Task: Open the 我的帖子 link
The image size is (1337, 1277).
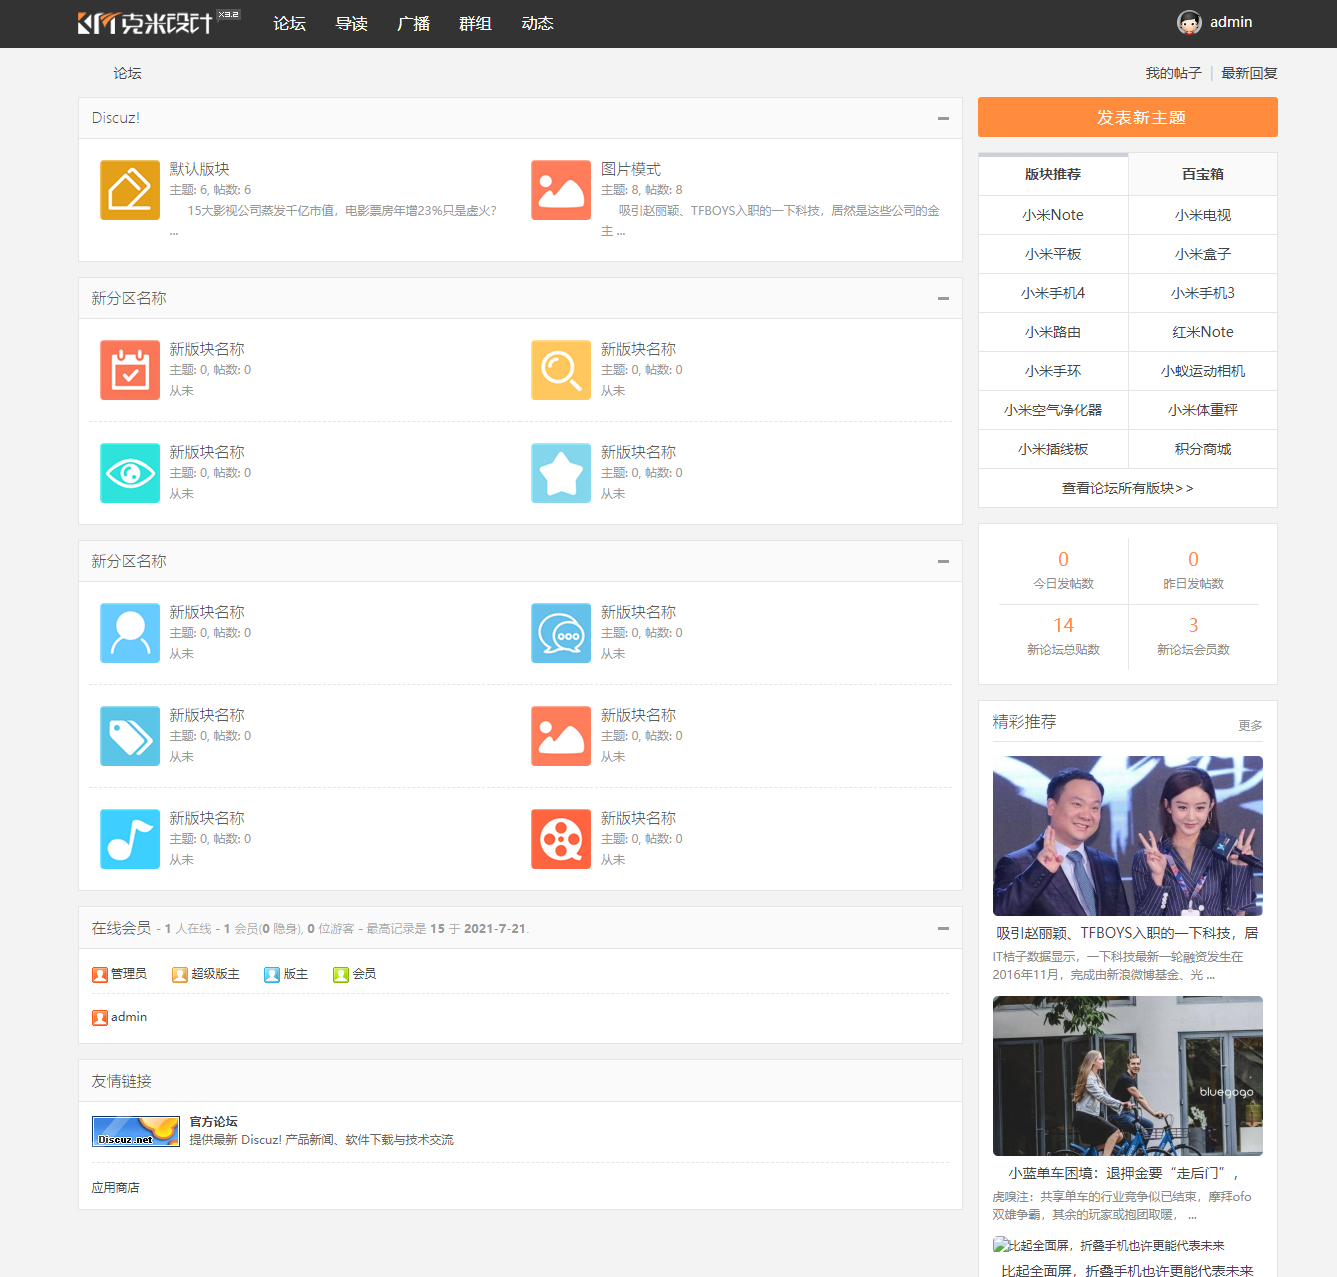Action: pos(1173,73)
